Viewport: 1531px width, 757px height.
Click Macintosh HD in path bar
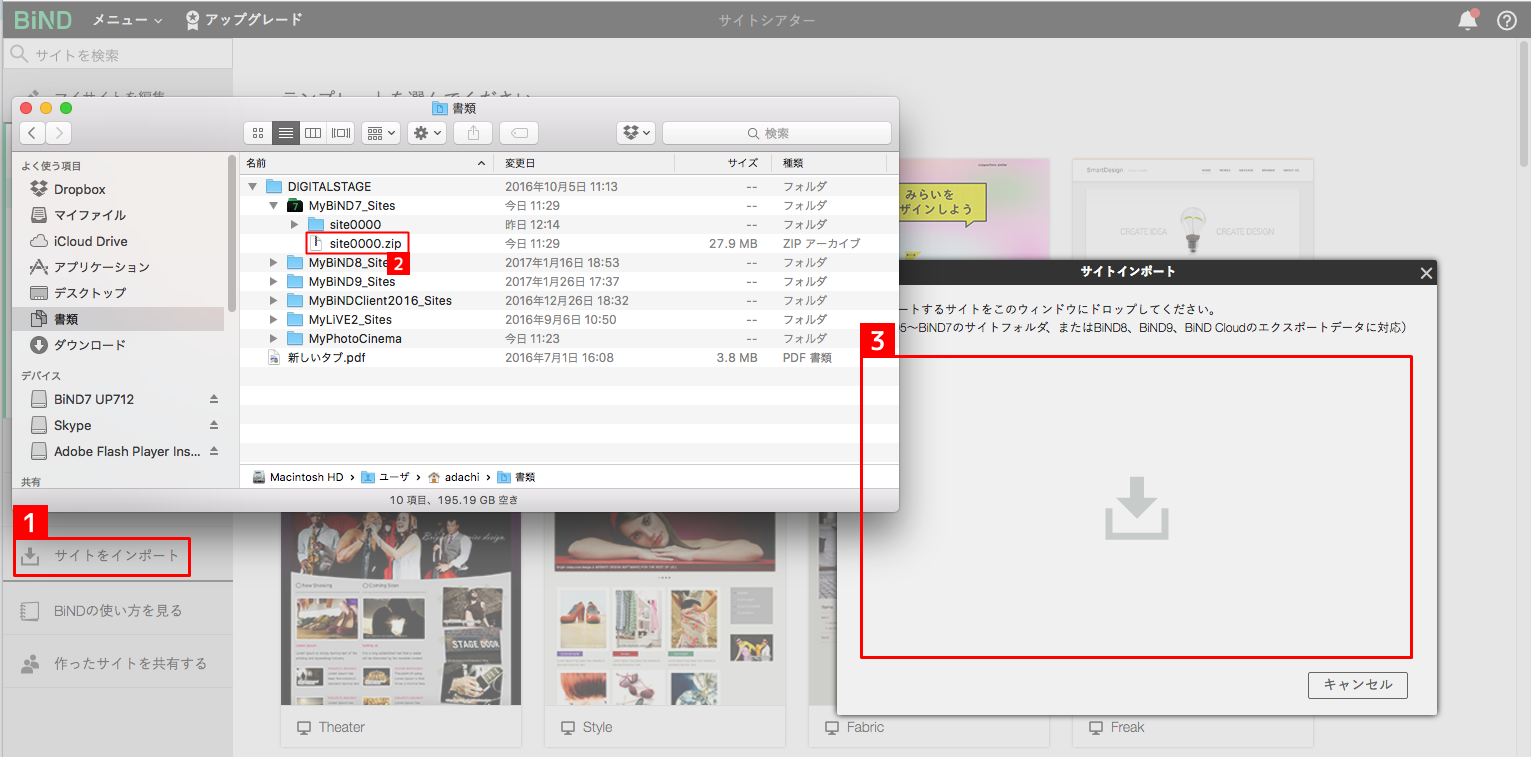pyautogui.click(x=297, y=477)
